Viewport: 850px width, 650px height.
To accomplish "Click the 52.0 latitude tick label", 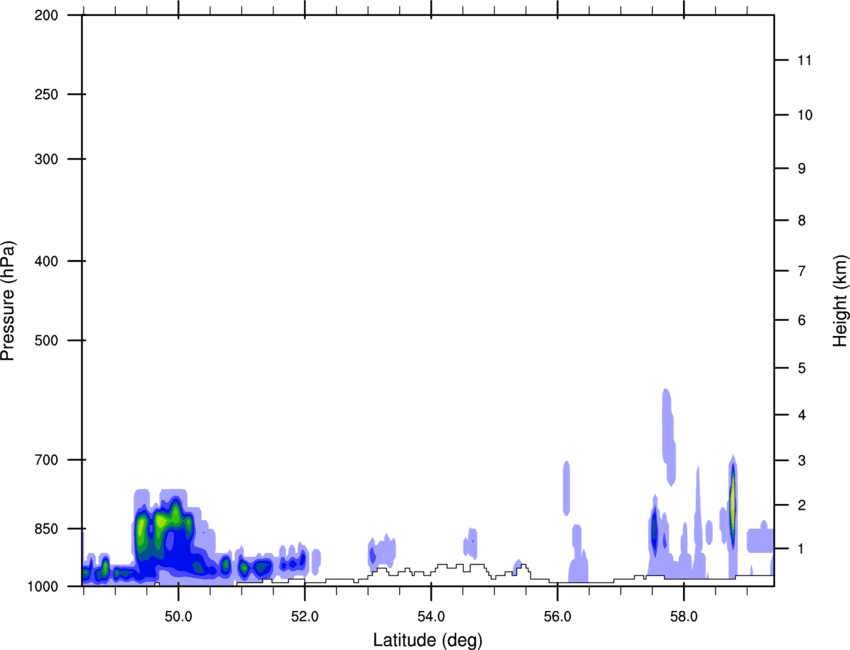I will click(x=305, y=617).
